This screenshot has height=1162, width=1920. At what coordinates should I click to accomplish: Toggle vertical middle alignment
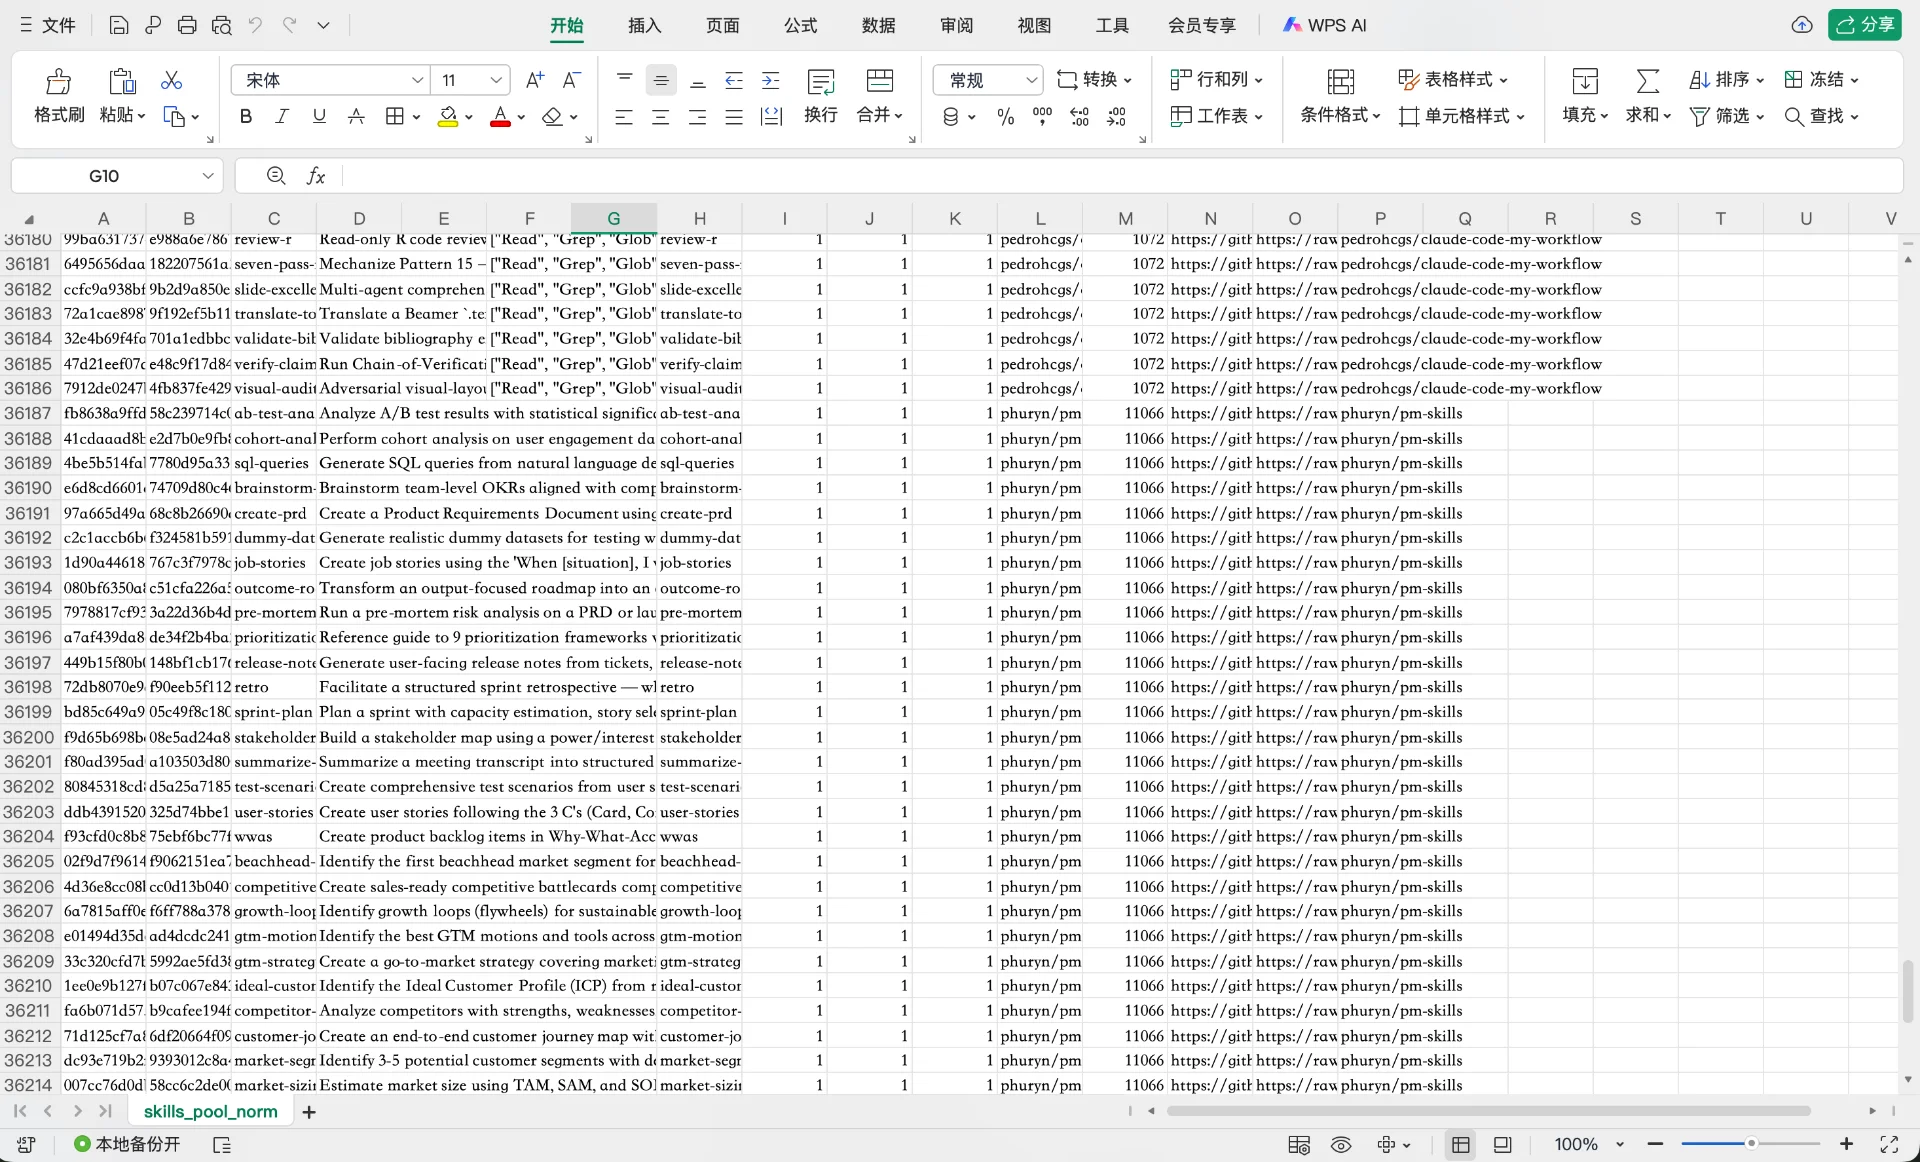tap(661, 80)
